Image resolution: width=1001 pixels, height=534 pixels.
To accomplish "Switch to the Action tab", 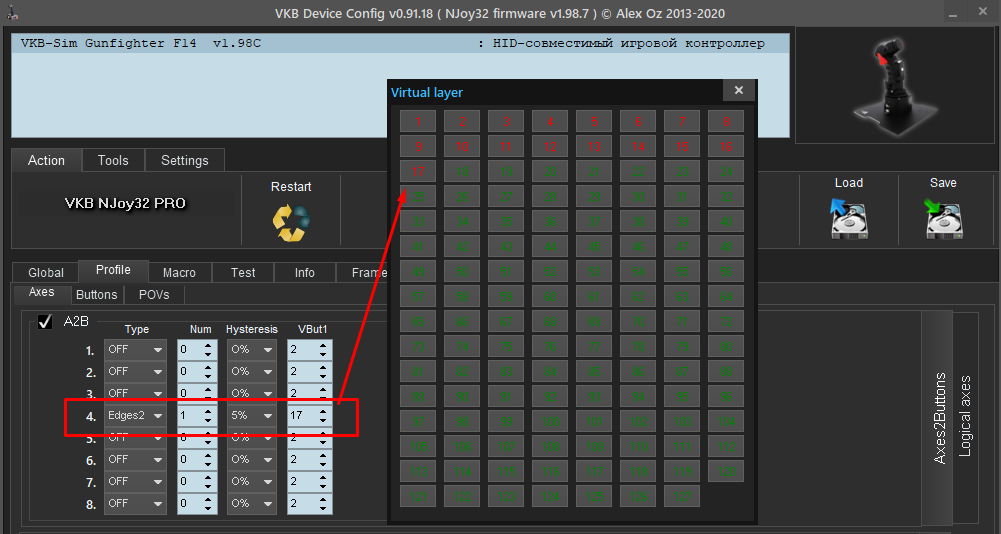I will (x=46, y=160).
